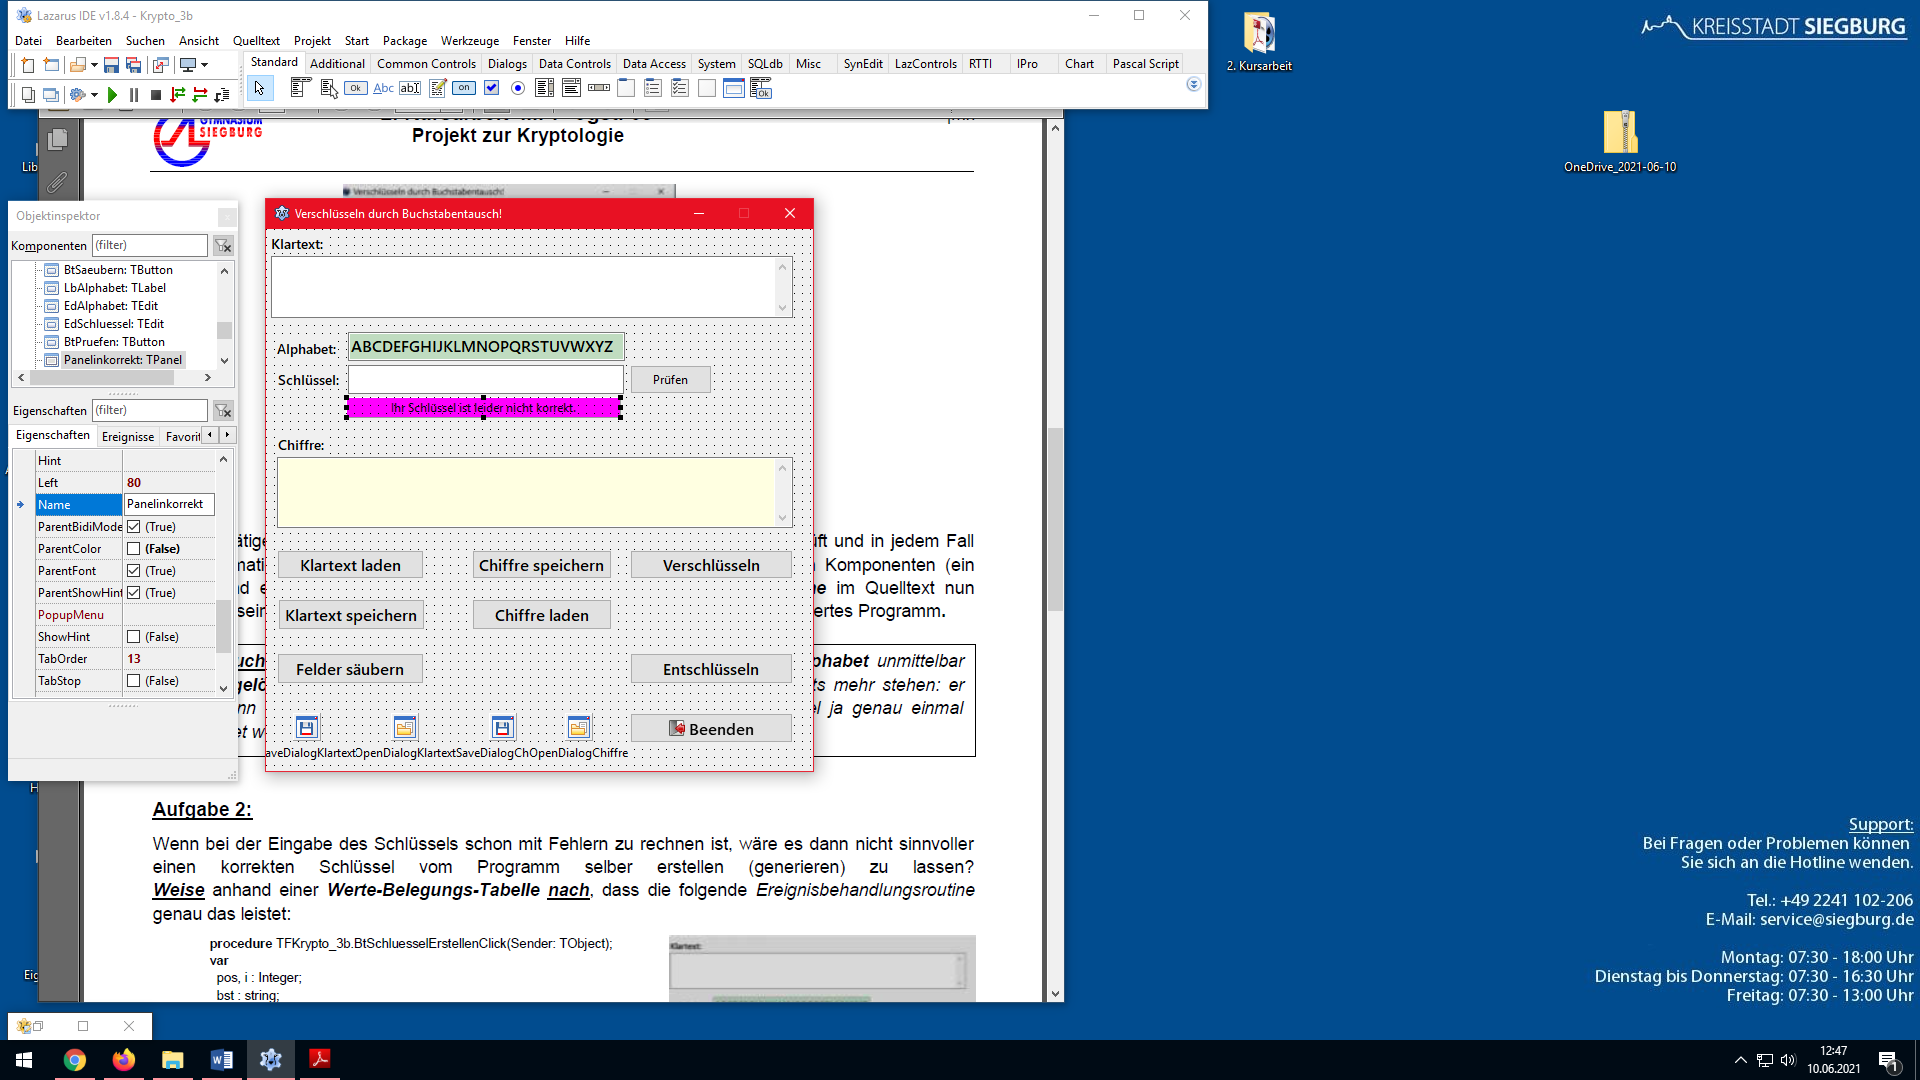Screen dimensions: 1920x1080
Task: Select the TCheckBox palette component
Action: point(491,89)
